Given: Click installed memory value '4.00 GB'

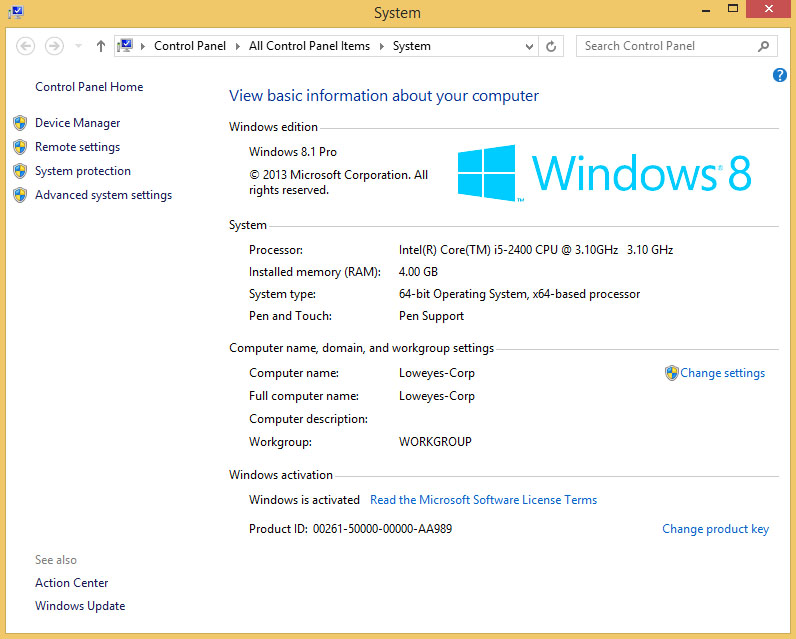Looking at the screenshot, I should point(418,272).
